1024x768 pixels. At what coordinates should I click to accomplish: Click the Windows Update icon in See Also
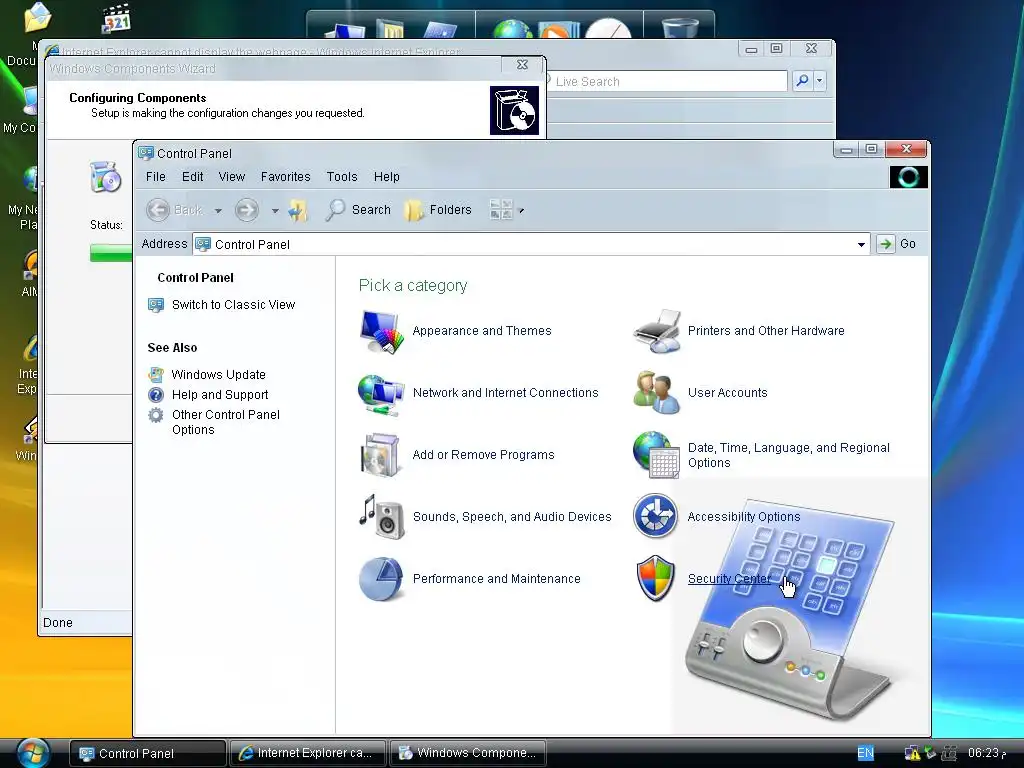pos(156,375)
